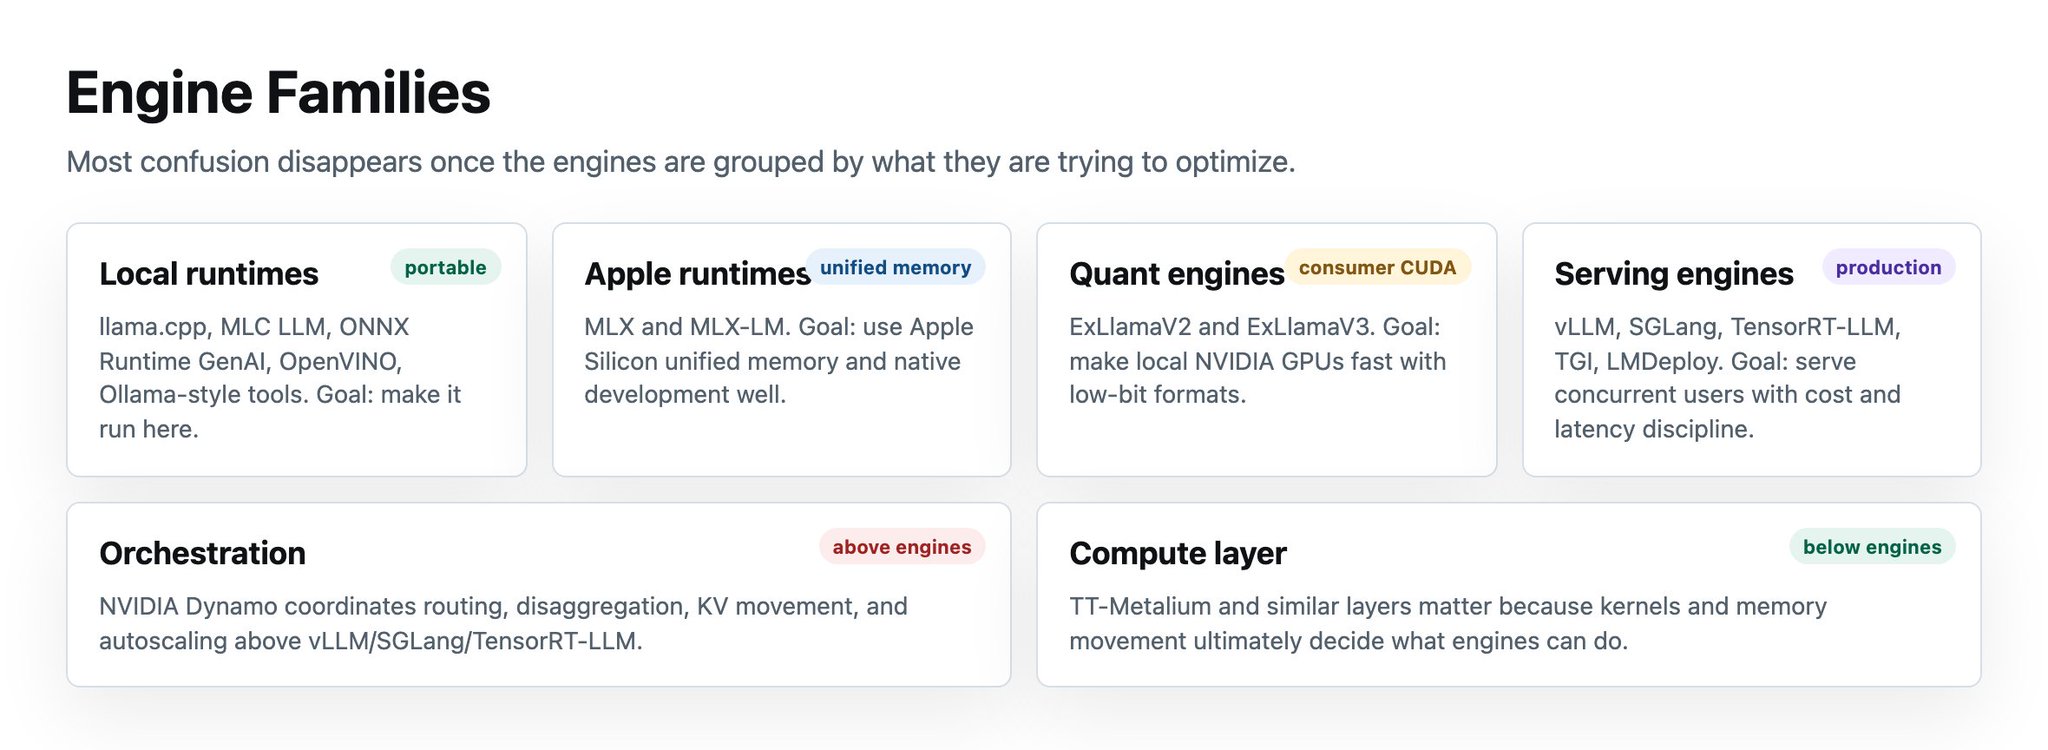Viewport: 2048px width, 750px height.
Task: Open the Compute layer card title
Action: click(1177, 553)
